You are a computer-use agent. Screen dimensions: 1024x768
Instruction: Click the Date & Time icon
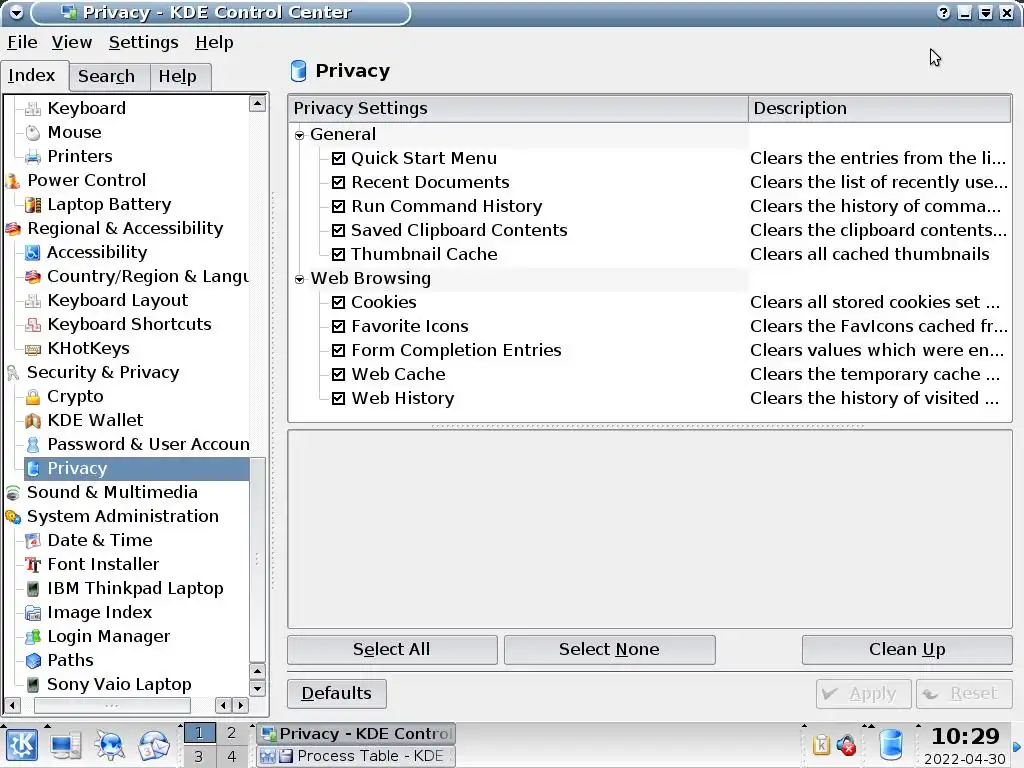33,541
